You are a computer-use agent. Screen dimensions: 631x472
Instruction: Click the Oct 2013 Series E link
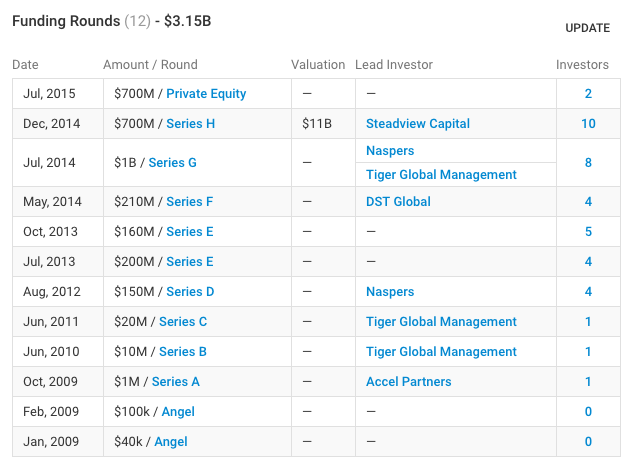(189, 232)
